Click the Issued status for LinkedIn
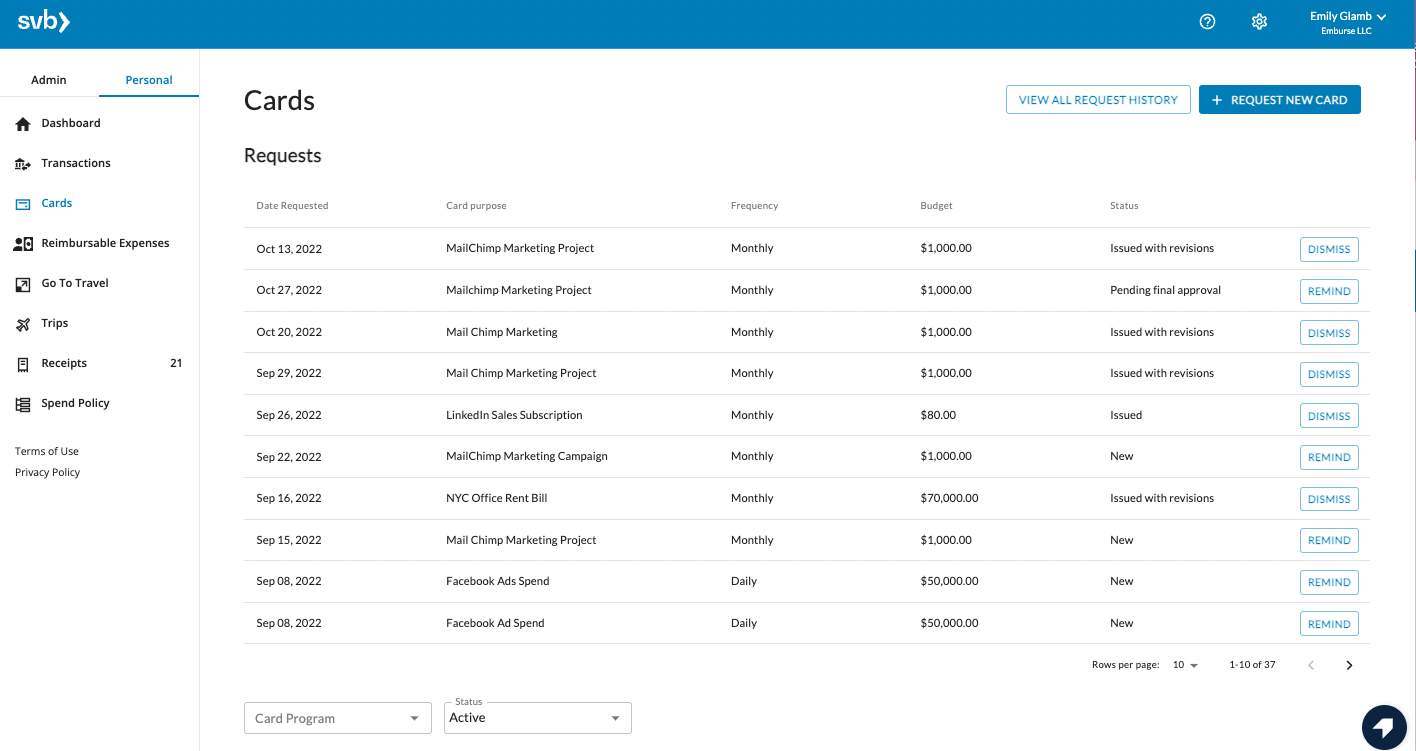 (1126, 415)
